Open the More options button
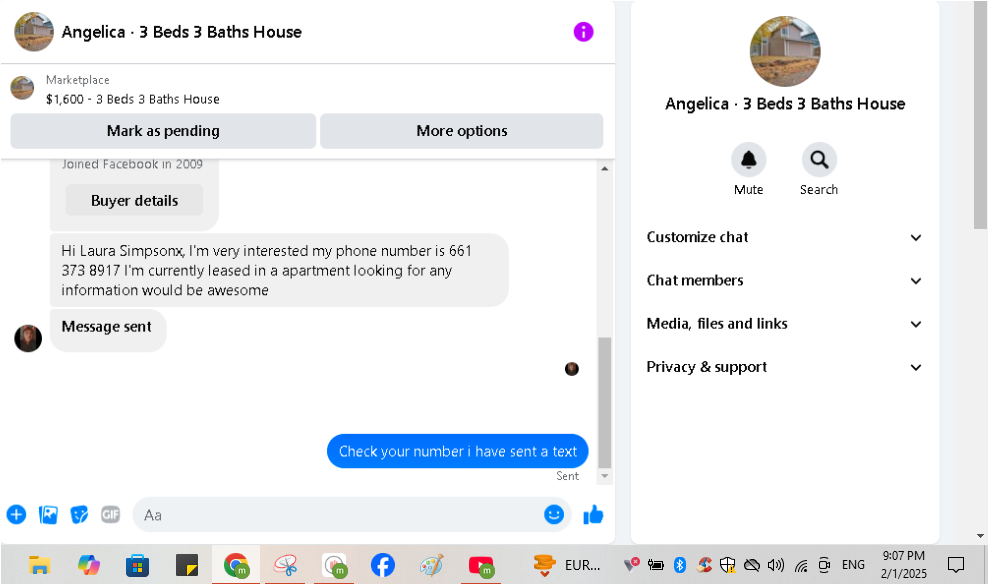Image resolution: width=989 pixels, height=585 pixels. pyautogui.click(x=461, y=131)
